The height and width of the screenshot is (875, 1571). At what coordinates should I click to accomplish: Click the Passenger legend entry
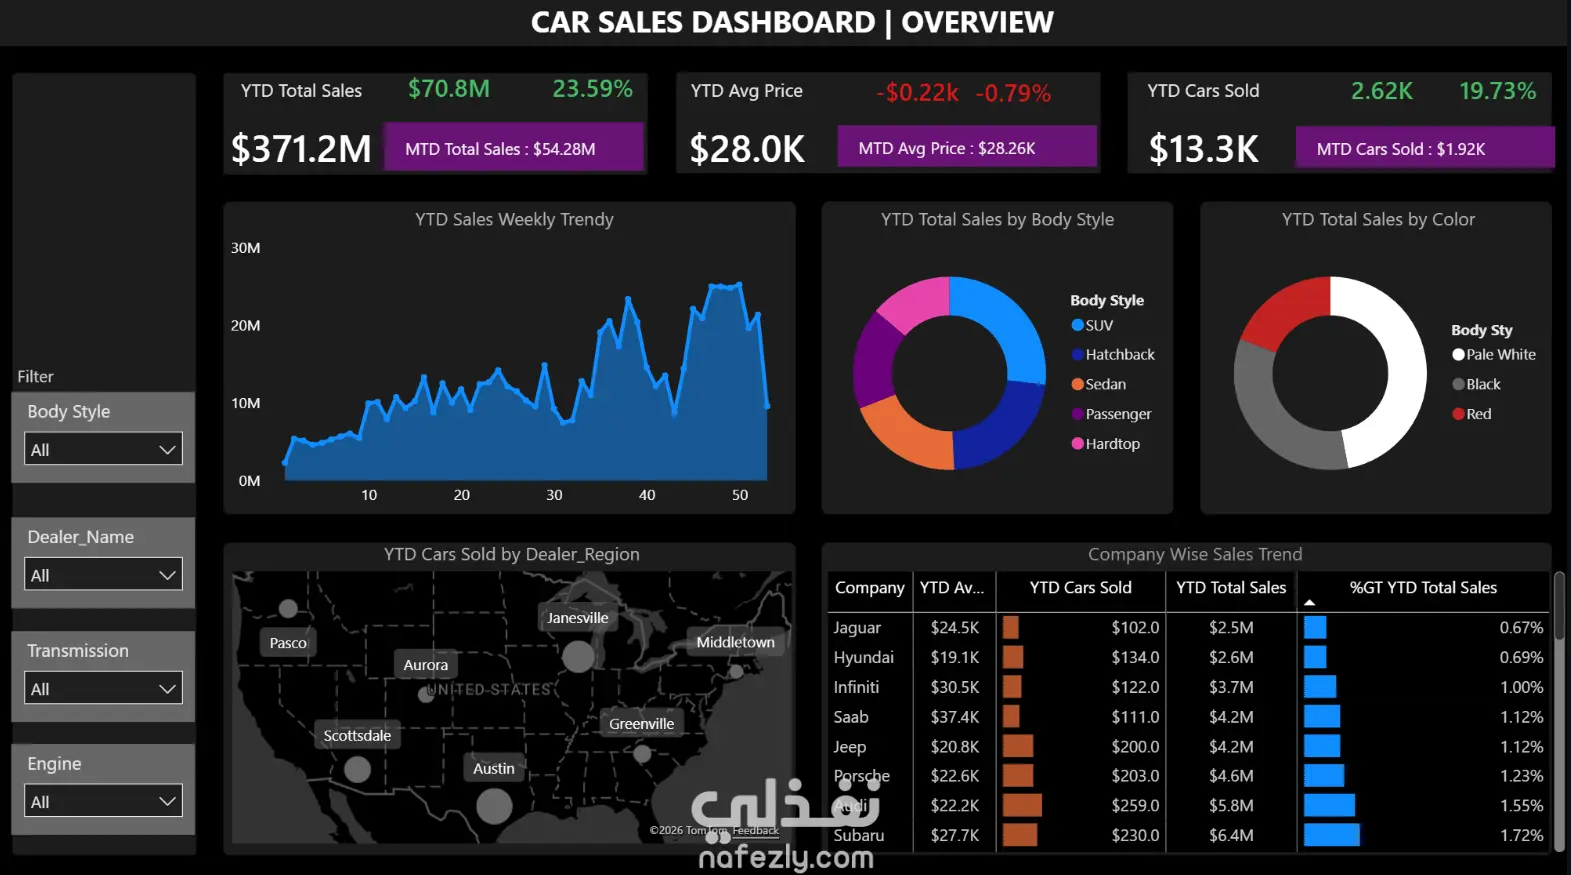pyautogui.click(x=1111, y=414)
